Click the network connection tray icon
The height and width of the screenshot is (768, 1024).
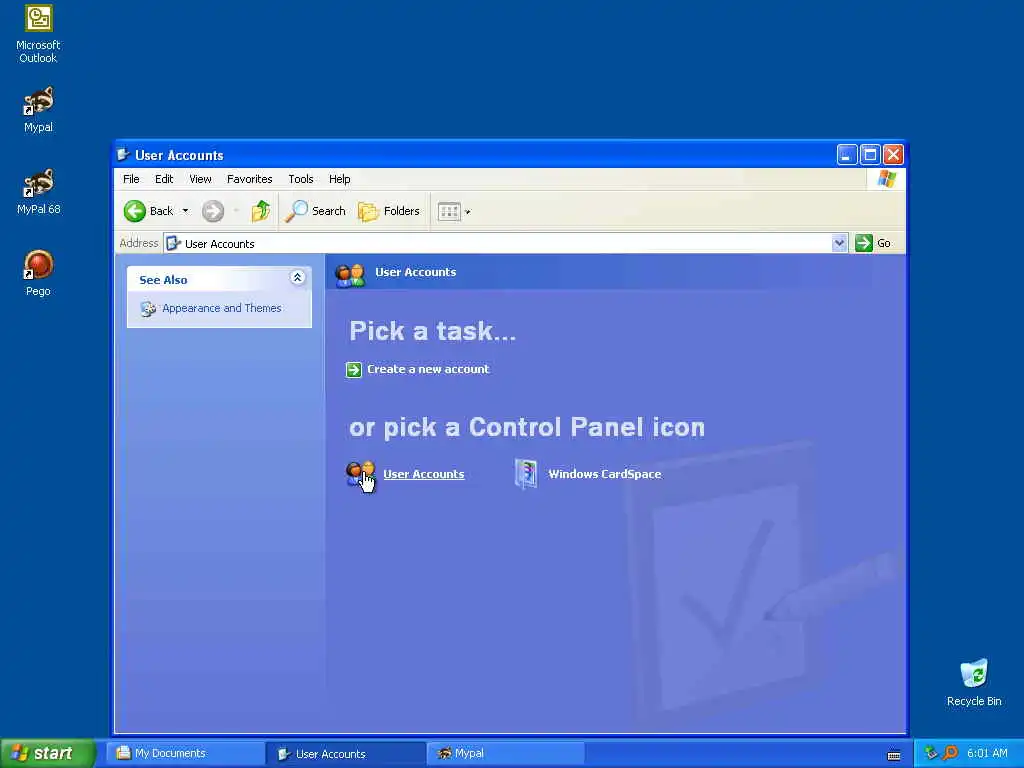(x=931, y=753)
